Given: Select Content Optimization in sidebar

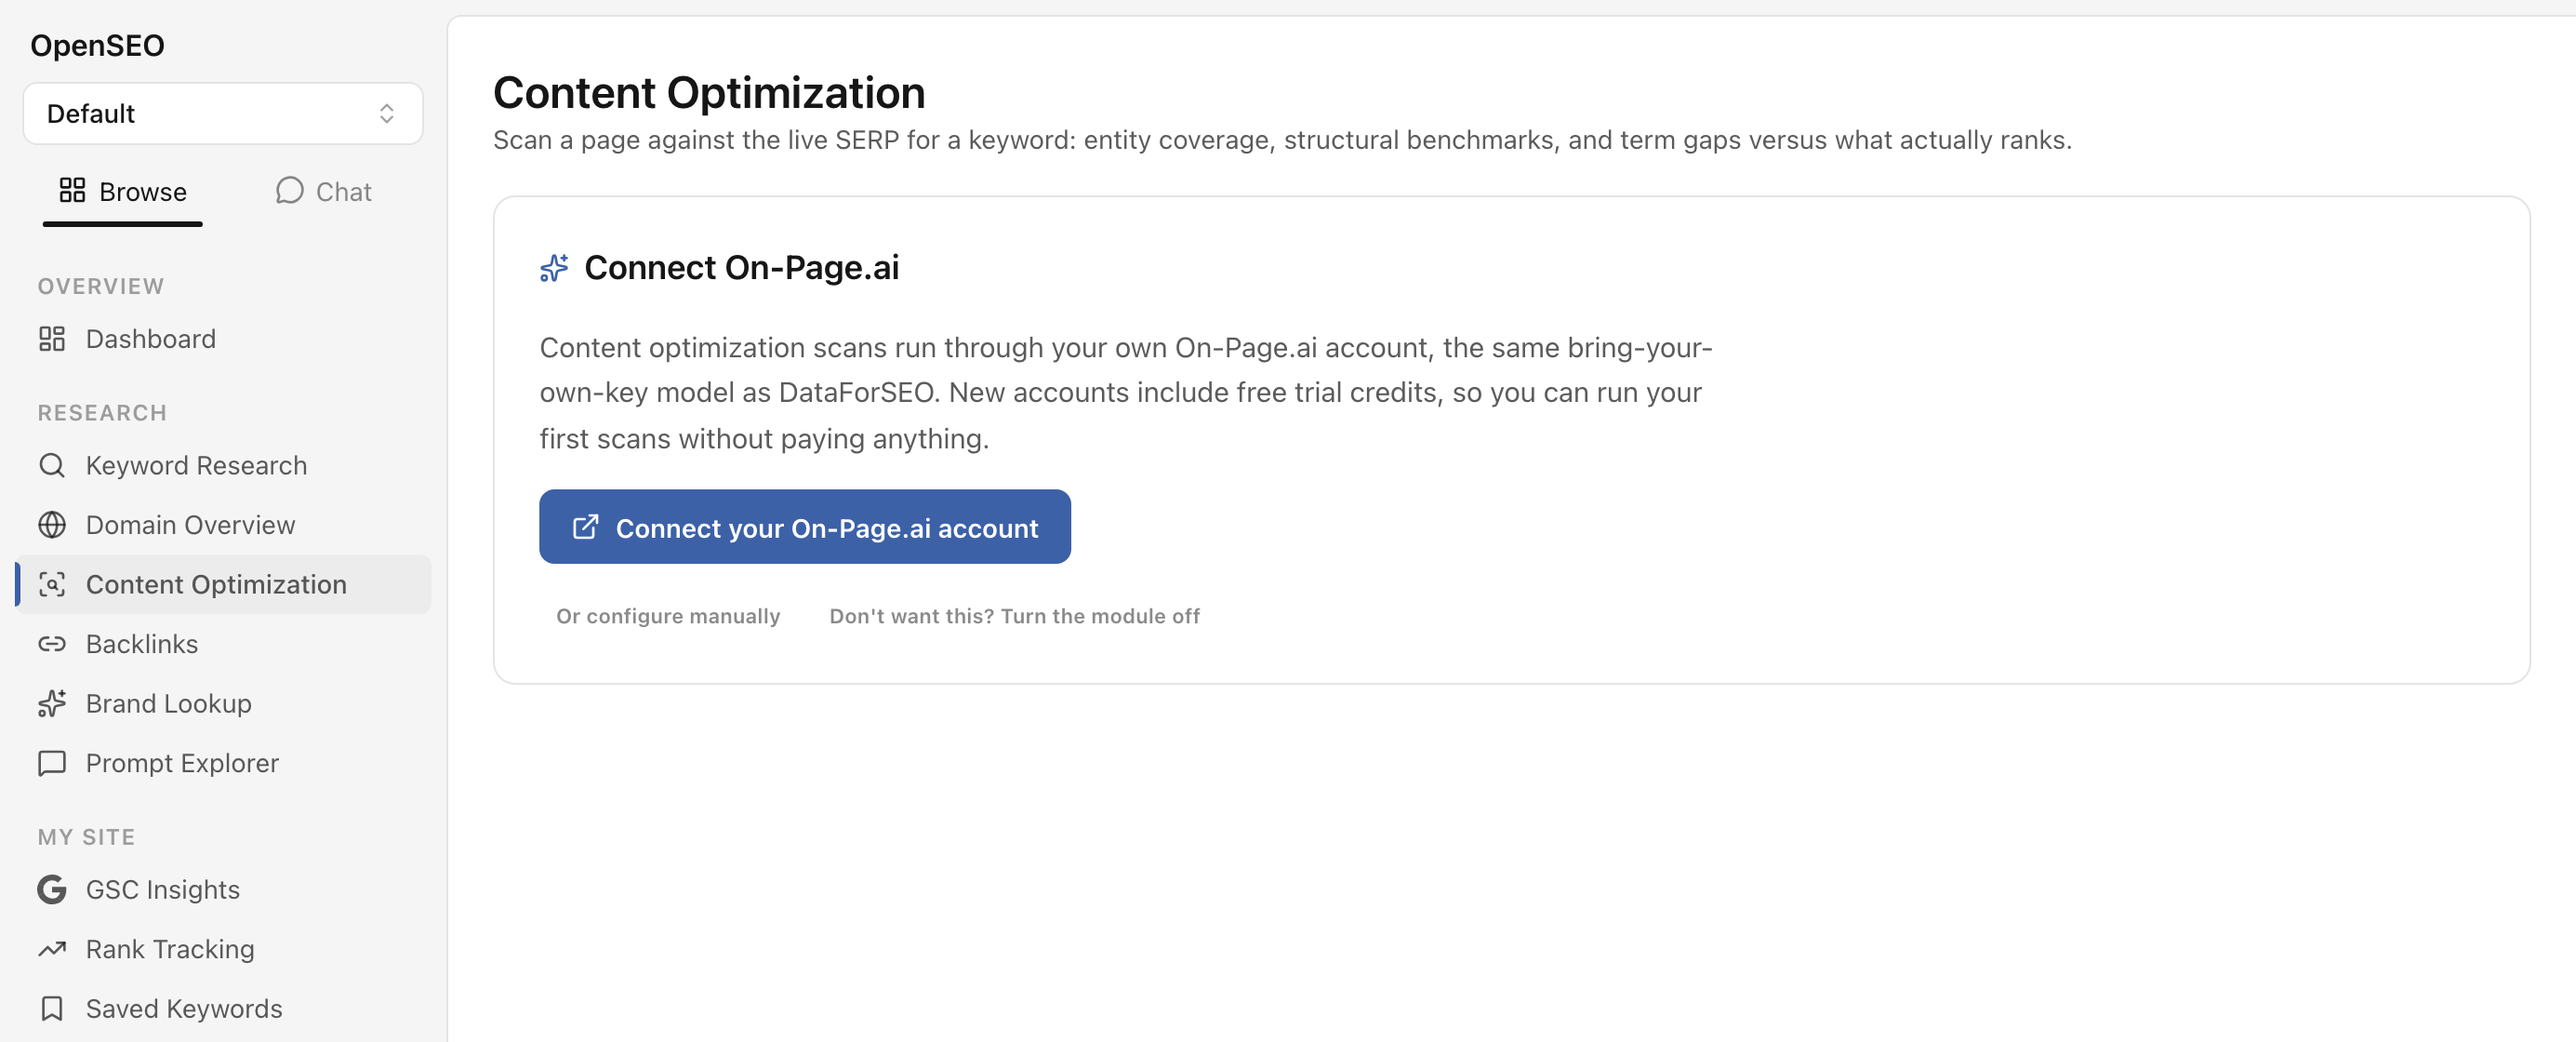Looking at the screenshot, I should coord(225,584).
